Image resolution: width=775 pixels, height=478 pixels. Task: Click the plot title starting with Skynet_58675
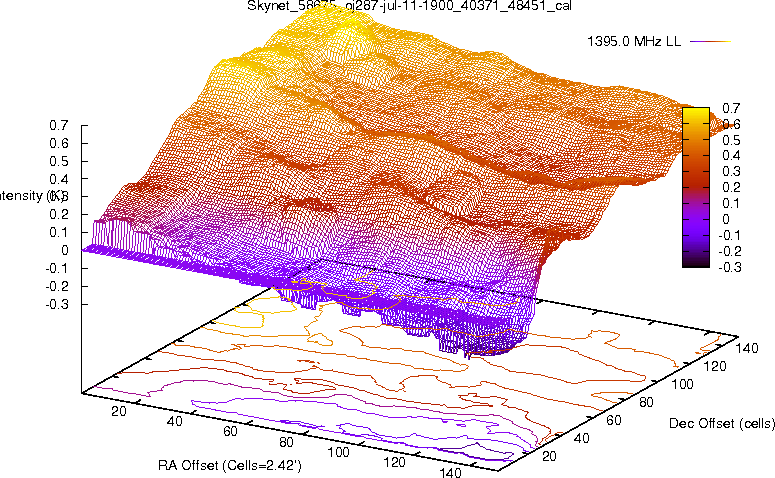[x=409, y=6]
